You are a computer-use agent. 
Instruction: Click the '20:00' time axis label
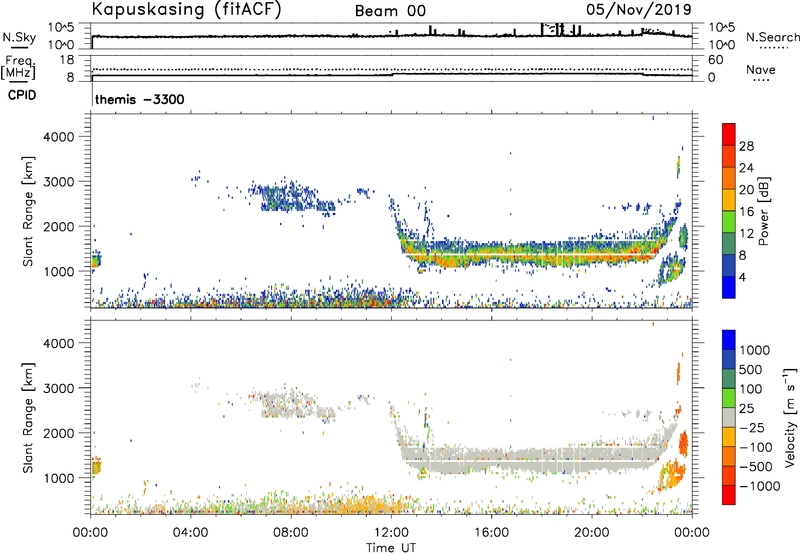pyautogui.click(x=592, y=533)
